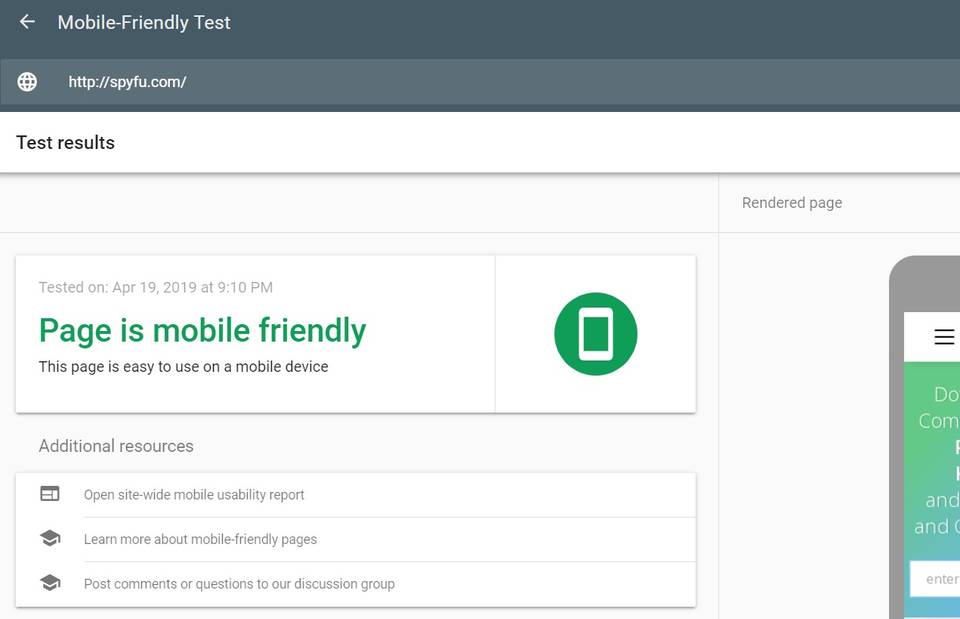Click the Additional resources heading

(116, 446)
